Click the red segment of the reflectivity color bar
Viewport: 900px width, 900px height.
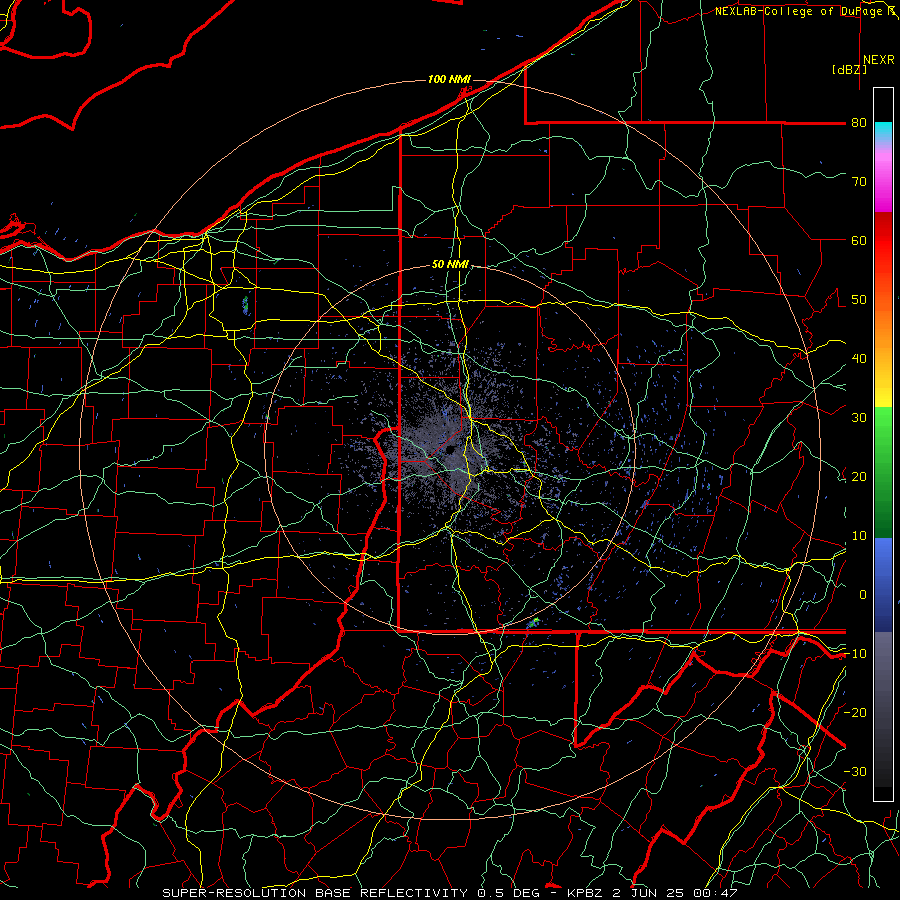click(883, 241)
